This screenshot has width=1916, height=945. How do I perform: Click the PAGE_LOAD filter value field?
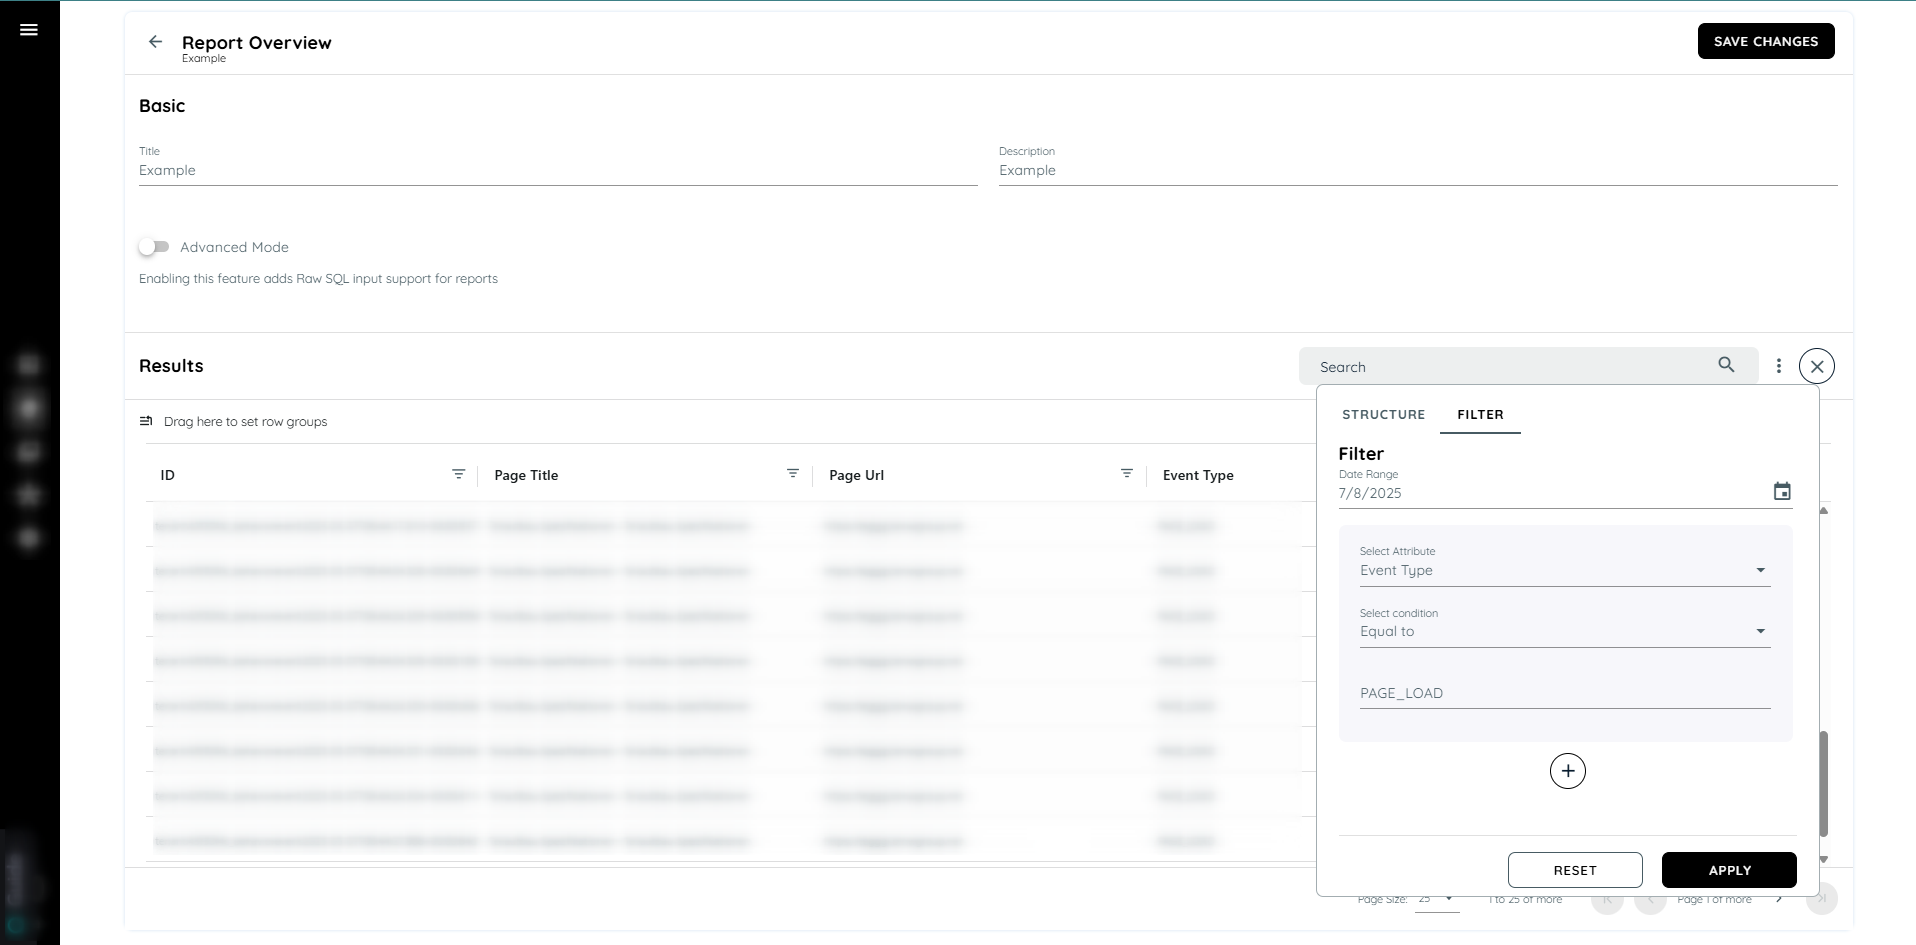click(x=1564, y=693)
